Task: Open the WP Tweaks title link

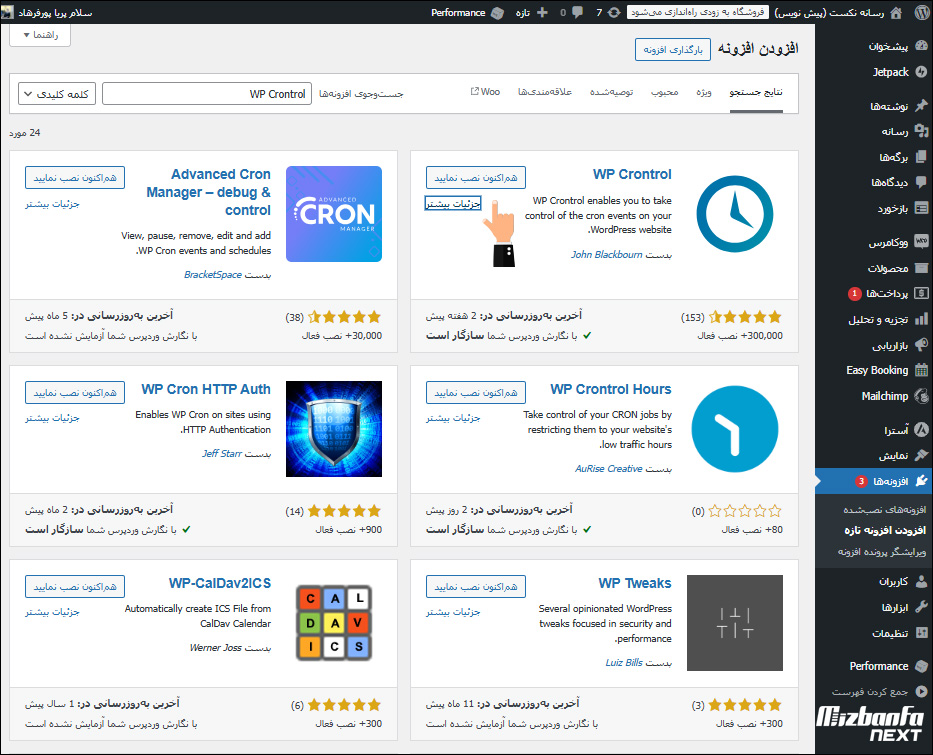Action: point(635,583)
